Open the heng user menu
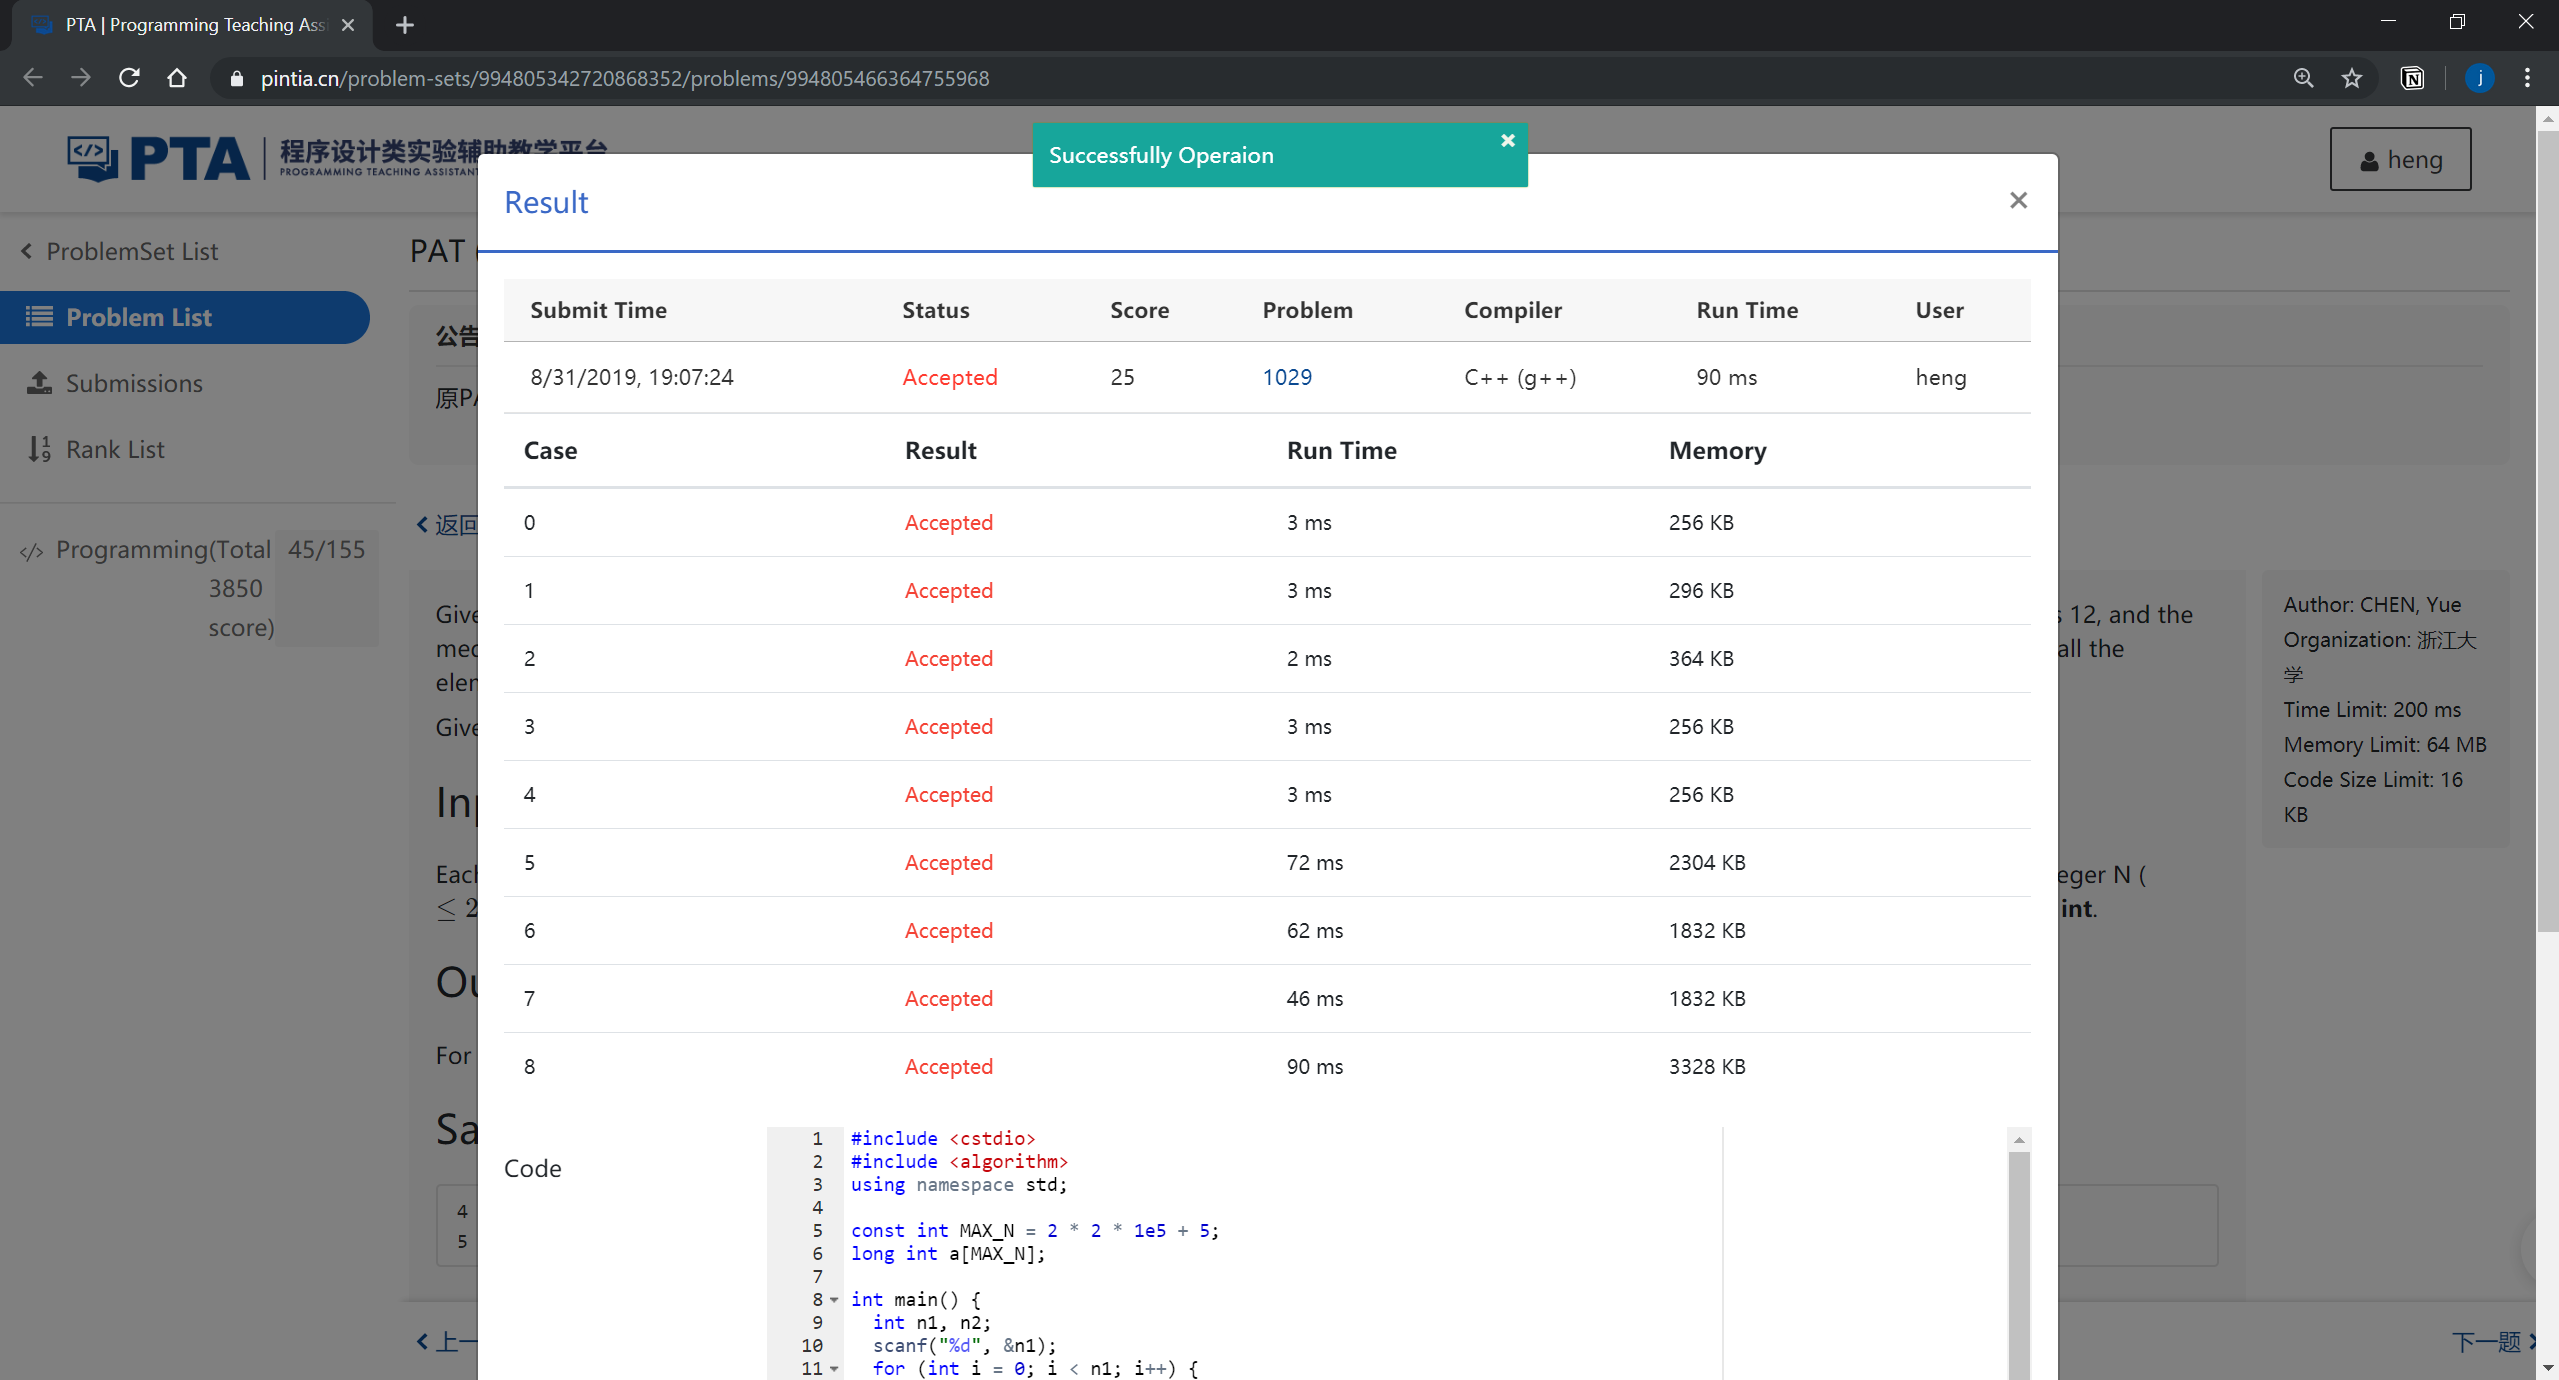 coord(2400,159)
